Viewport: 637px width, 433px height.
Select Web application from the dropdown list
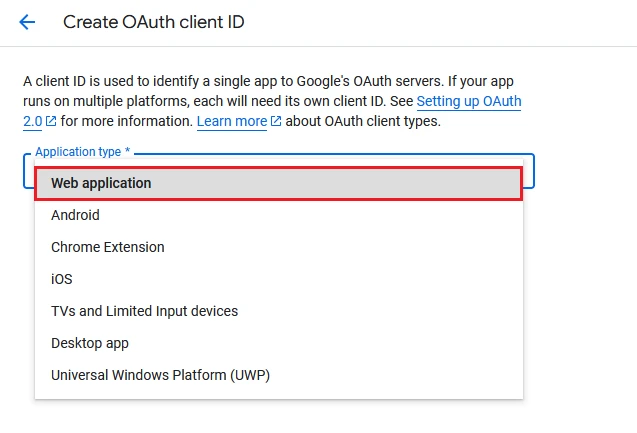[279, 183]
